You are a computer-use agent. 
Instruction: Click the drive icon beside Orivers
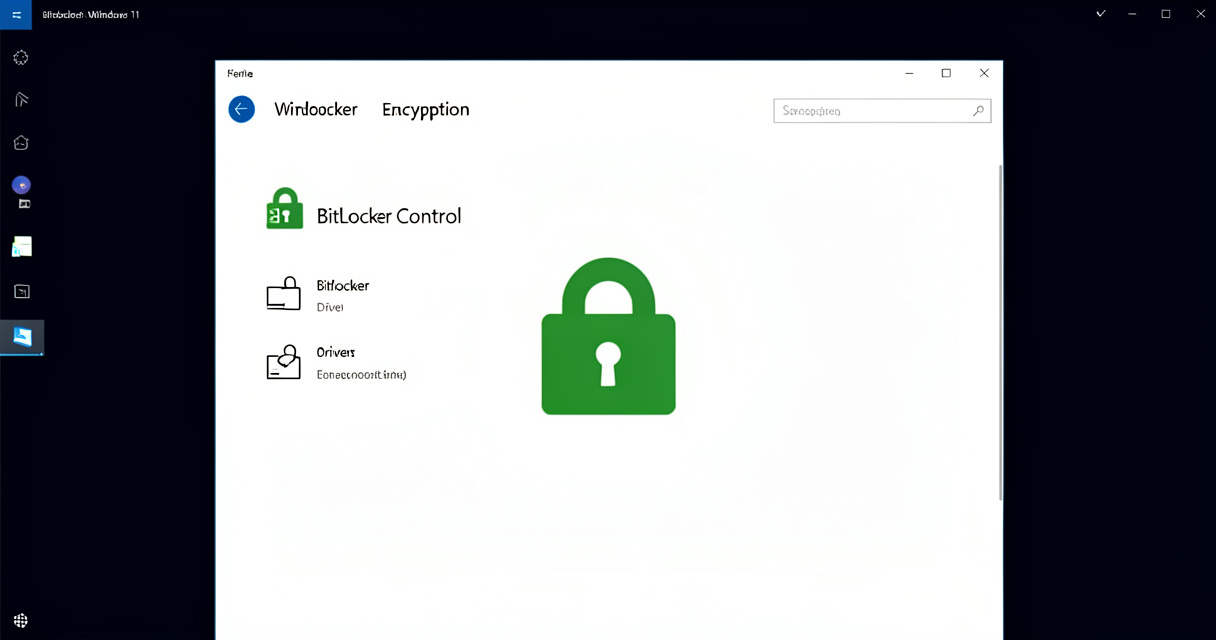pos(283,362)
